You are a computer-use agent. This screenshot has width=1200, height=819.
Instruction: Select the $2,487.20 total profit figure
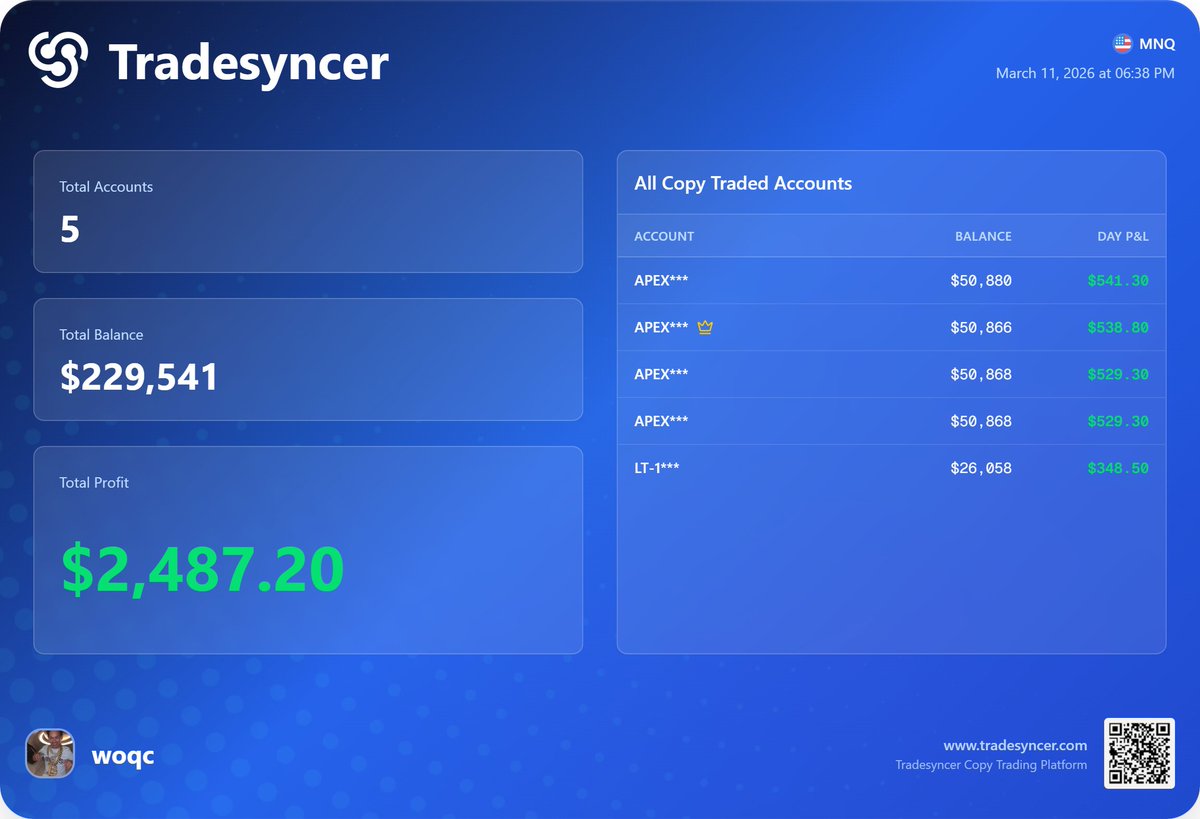(x=203, y=568)
